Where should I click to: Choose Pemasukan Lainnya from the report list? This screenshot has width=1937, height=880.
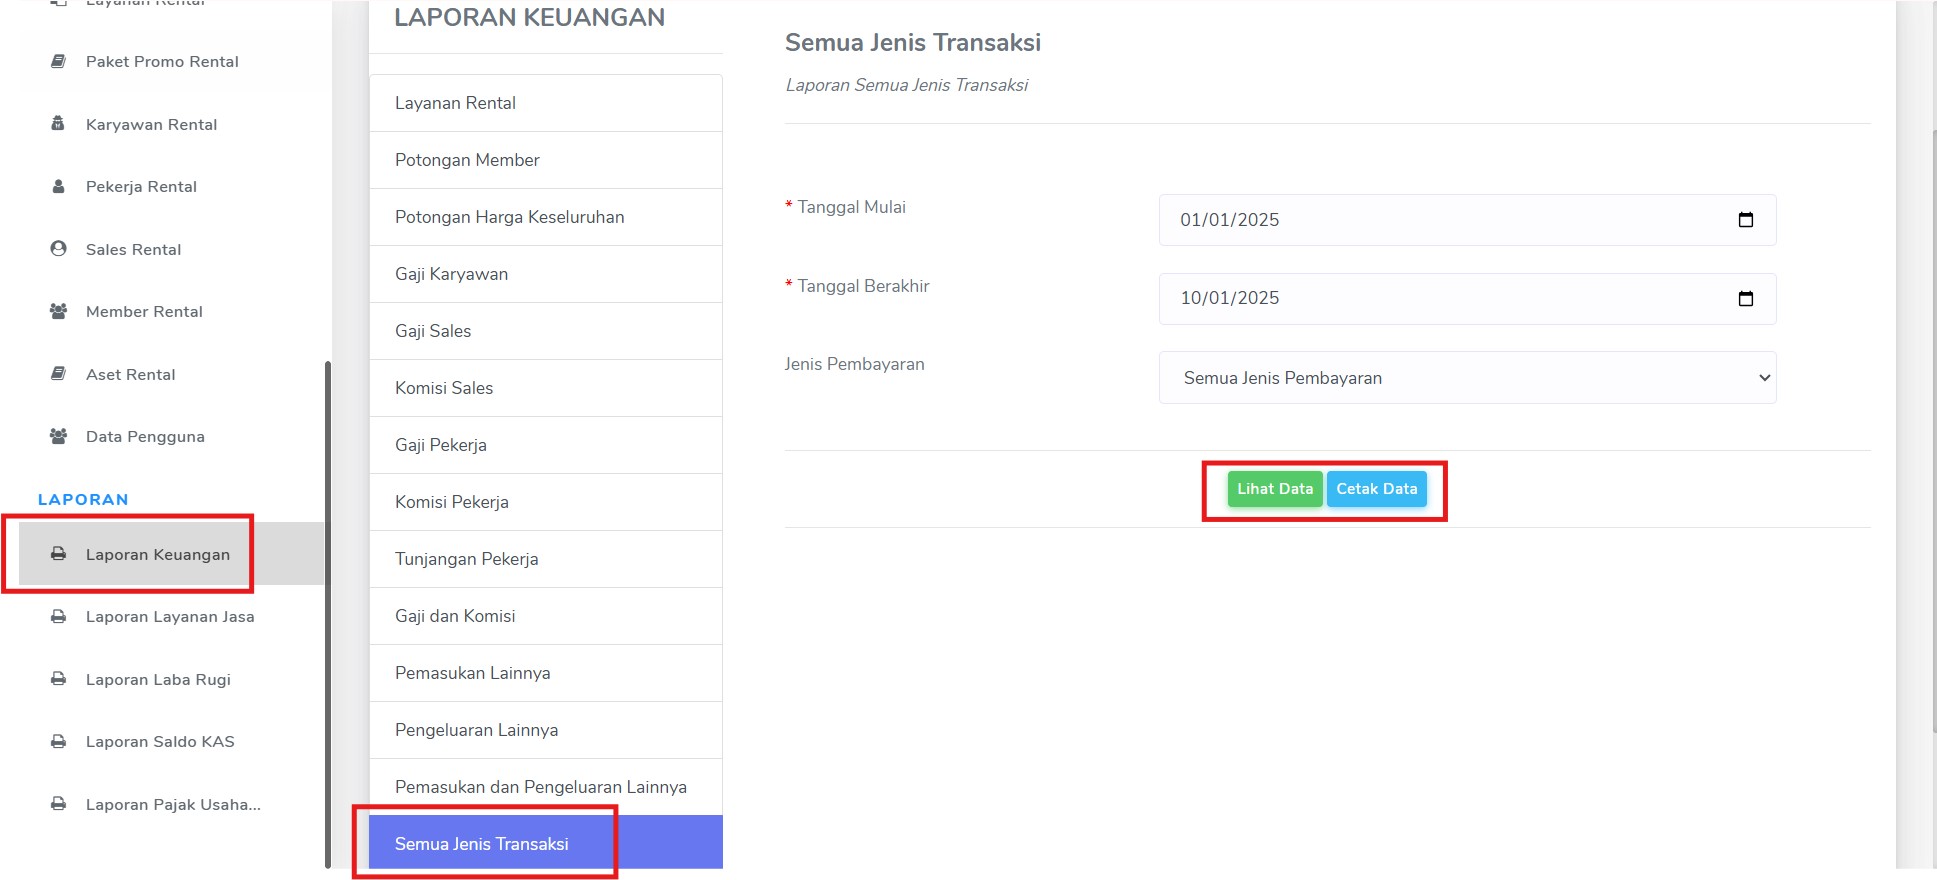coord(546,673)
